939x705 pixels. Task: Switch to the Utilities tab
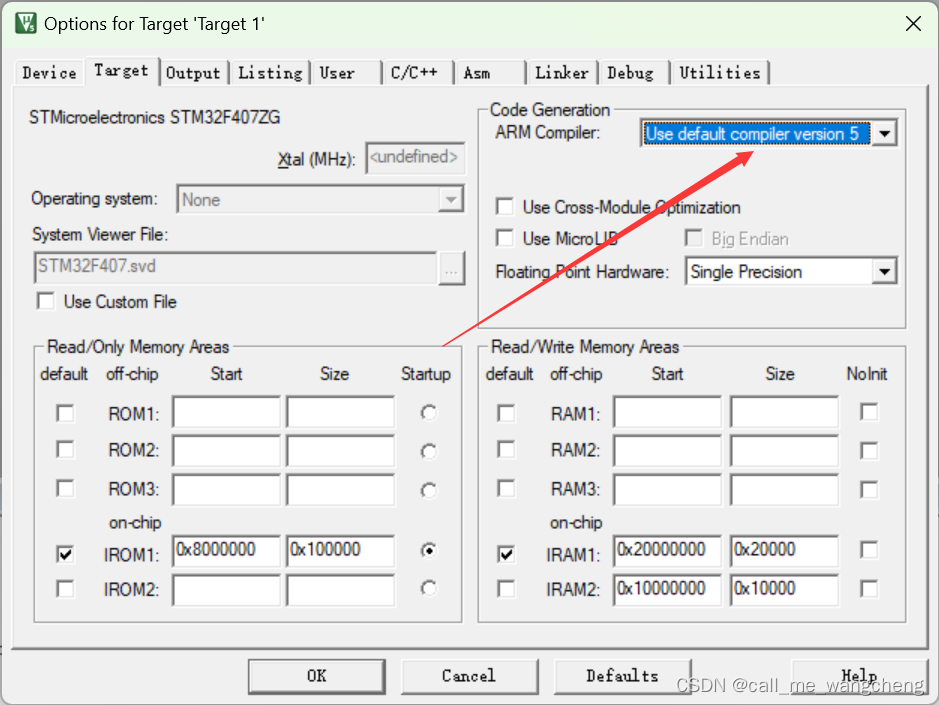click(720, 73)
